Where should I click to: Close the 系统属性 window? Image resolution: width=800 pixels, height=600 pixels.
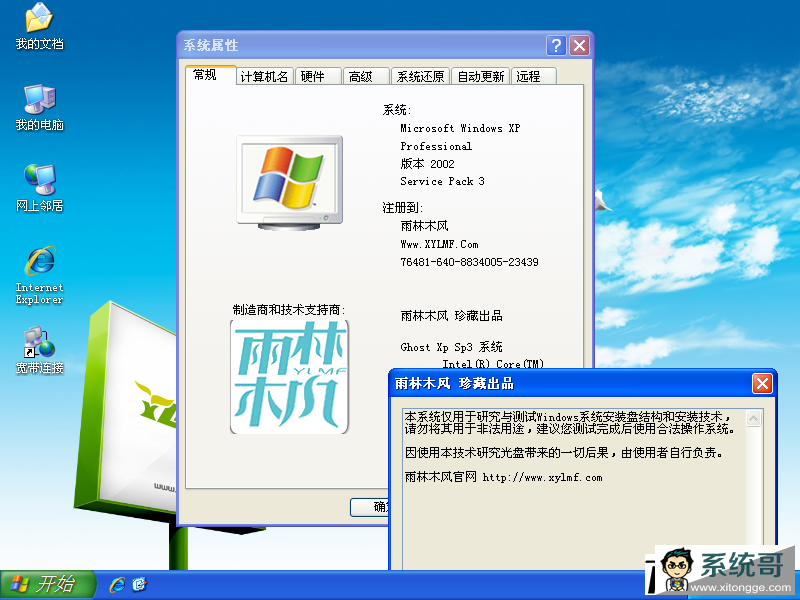pos(580,45)
